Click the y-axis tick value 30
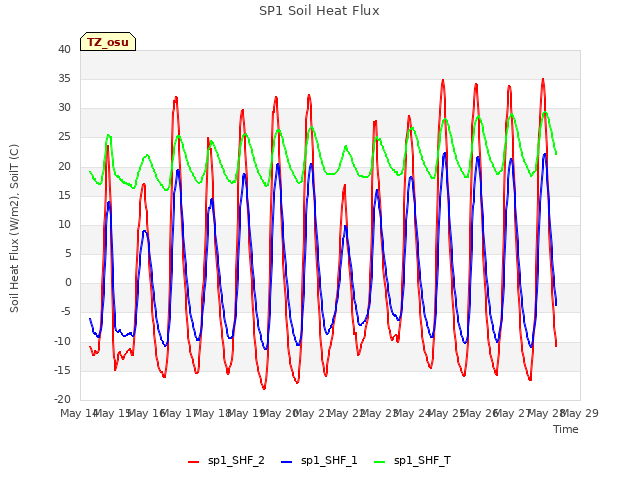This screenshot has width=640, height=480. [x=64, y=108]
